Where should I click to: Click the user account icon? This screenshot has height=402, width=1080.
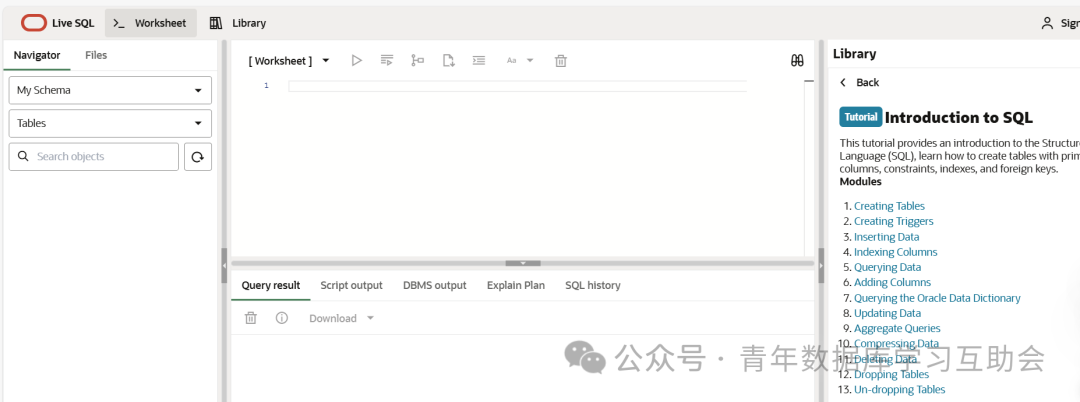tap(1047, 23)
